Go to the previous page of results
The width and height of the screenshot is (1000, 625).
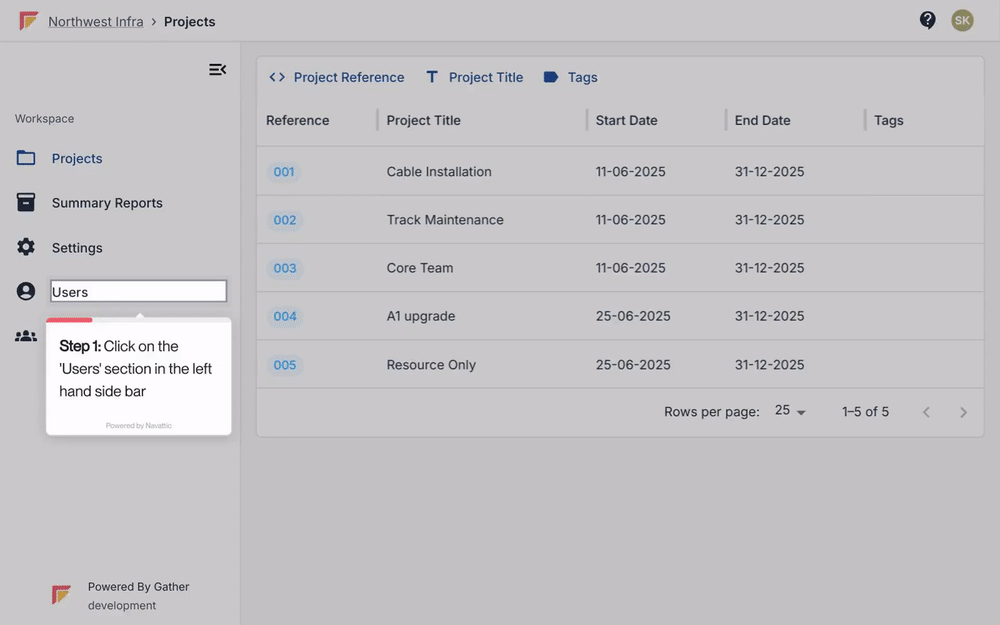tap(926, 413)
